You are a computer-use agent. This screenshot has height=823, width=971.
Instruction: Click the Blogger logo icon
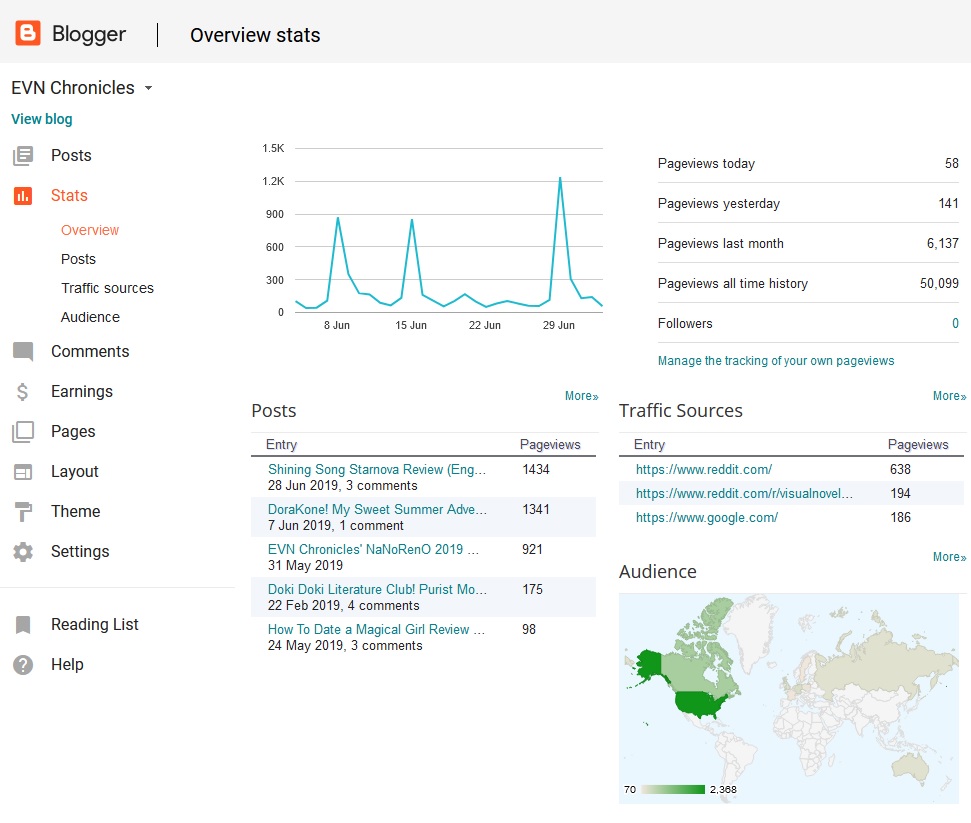[x=28, y=34]
